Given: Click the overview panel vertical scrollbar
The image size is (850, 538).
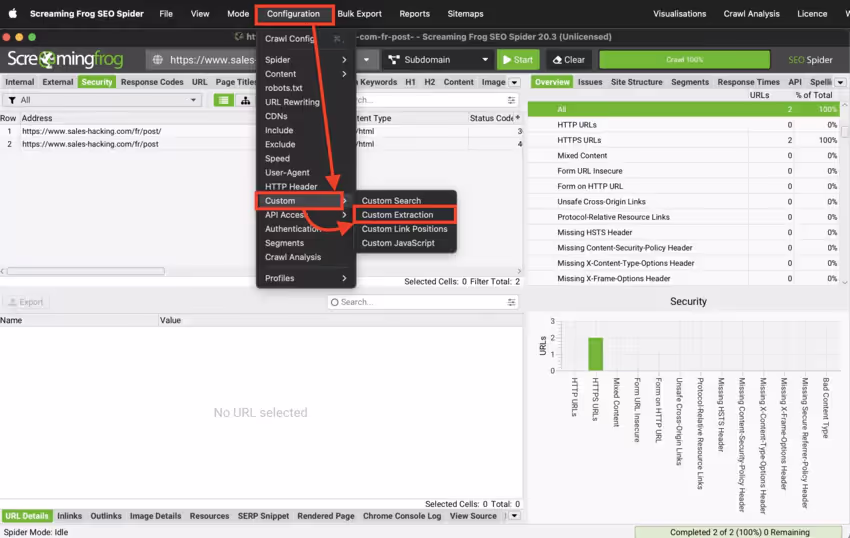Looking at the screenshot, I should (845, 131).
